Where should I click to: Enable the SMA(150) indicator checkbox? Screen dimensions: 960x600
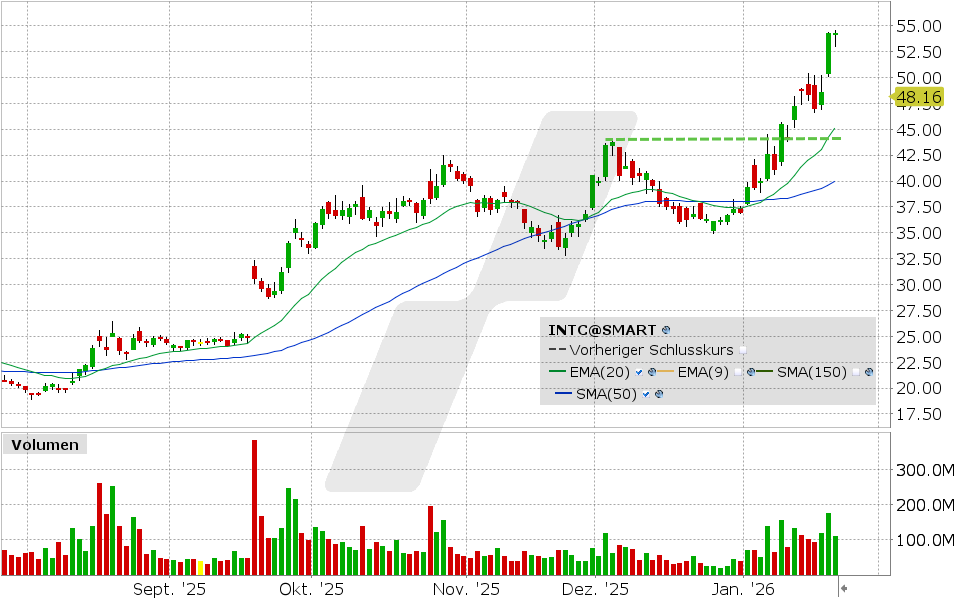856,371
